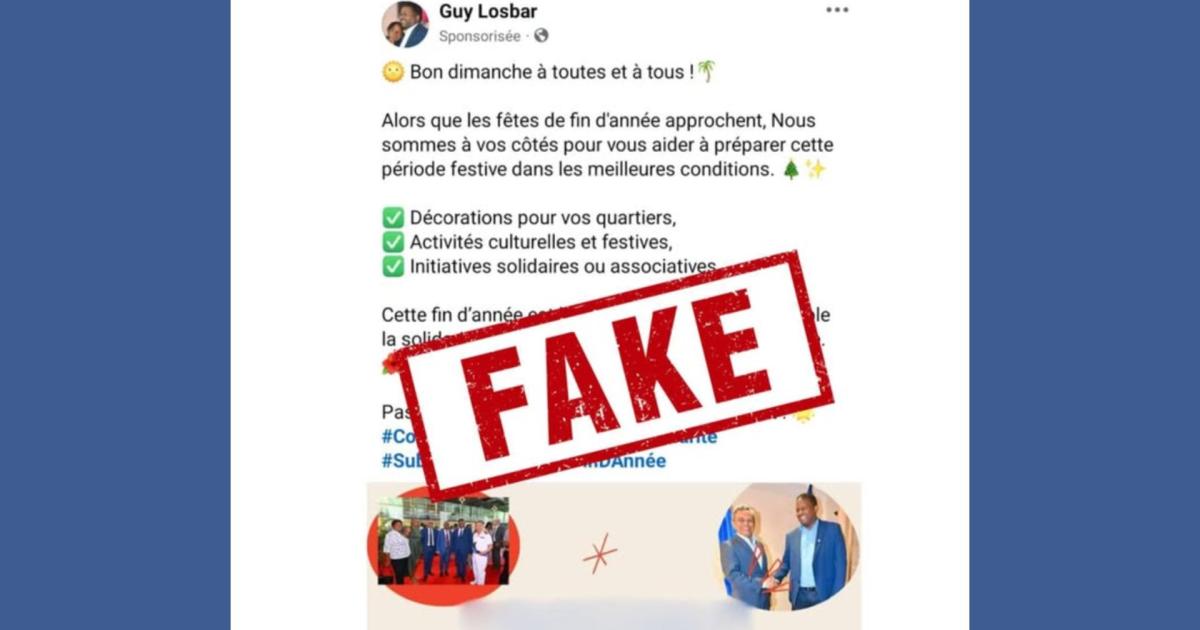The image size is (1200, 630).
Task: Click the palm tree emoji
Action: click(706, 71)
